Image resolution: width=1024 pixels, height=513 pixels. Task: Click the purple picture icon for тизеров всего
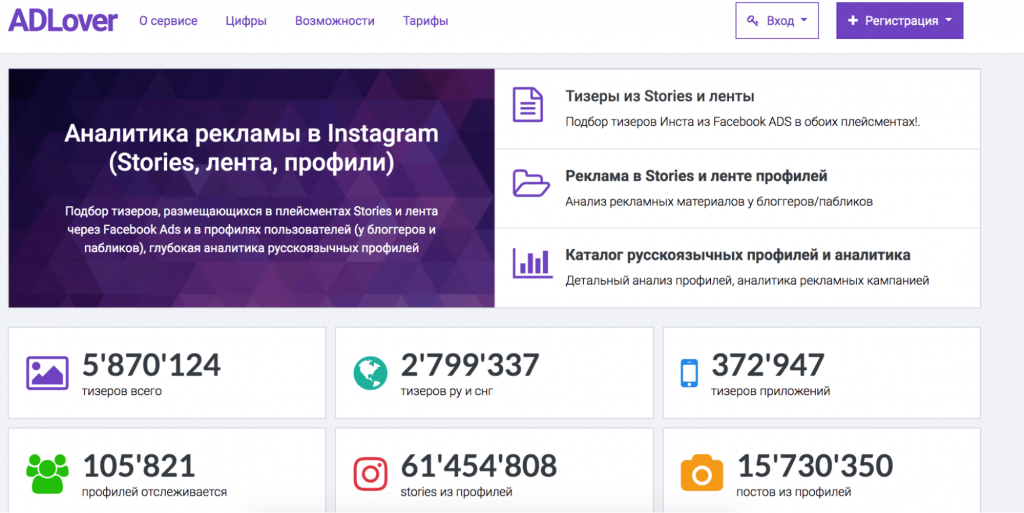pyautogui.click(x=47, y=373)
